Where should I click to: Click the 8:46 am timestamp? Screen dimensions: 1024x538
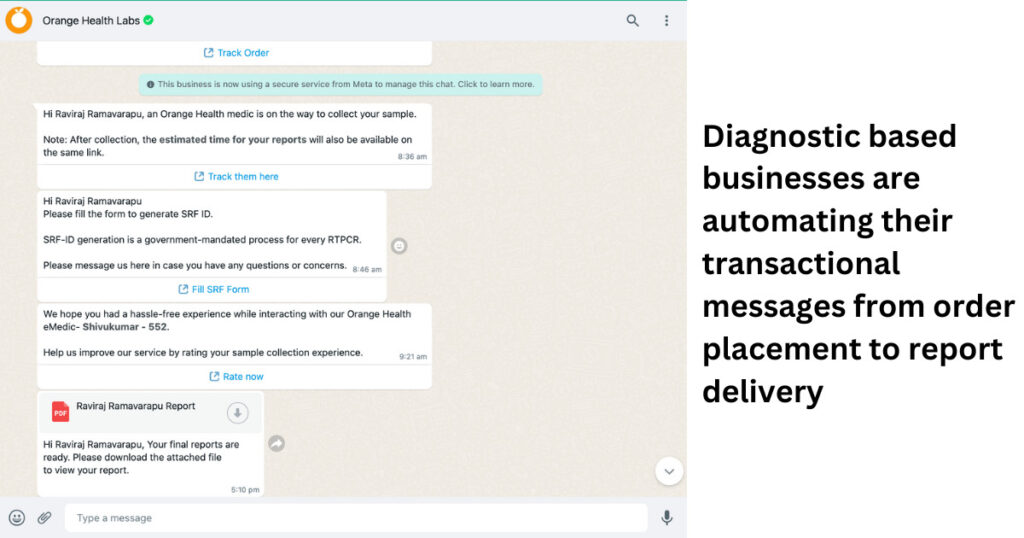coord(367,270)
